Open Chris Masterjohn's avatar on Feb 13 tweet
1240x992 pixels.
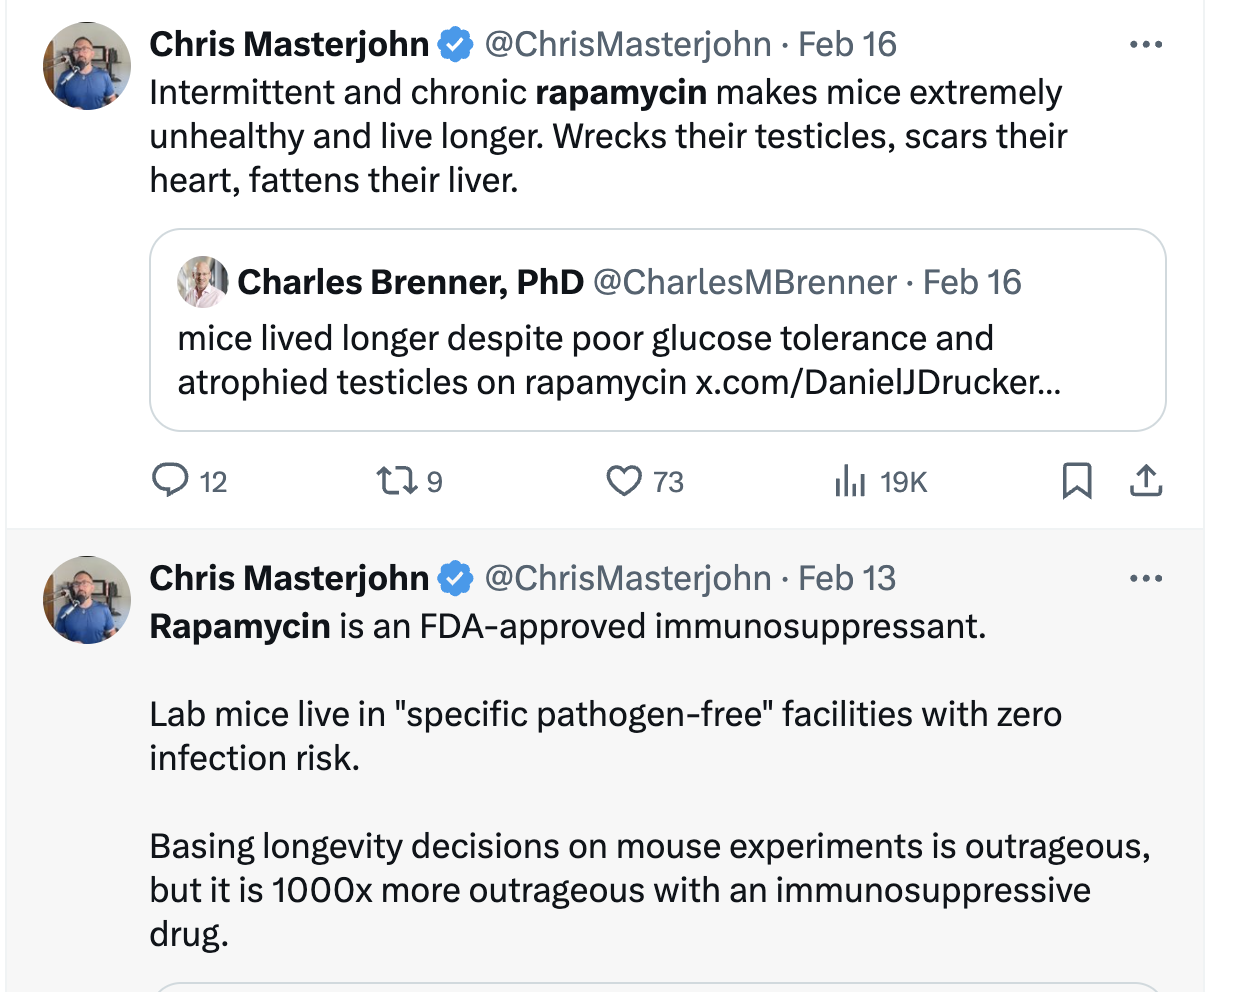click(x=87, y=600)
